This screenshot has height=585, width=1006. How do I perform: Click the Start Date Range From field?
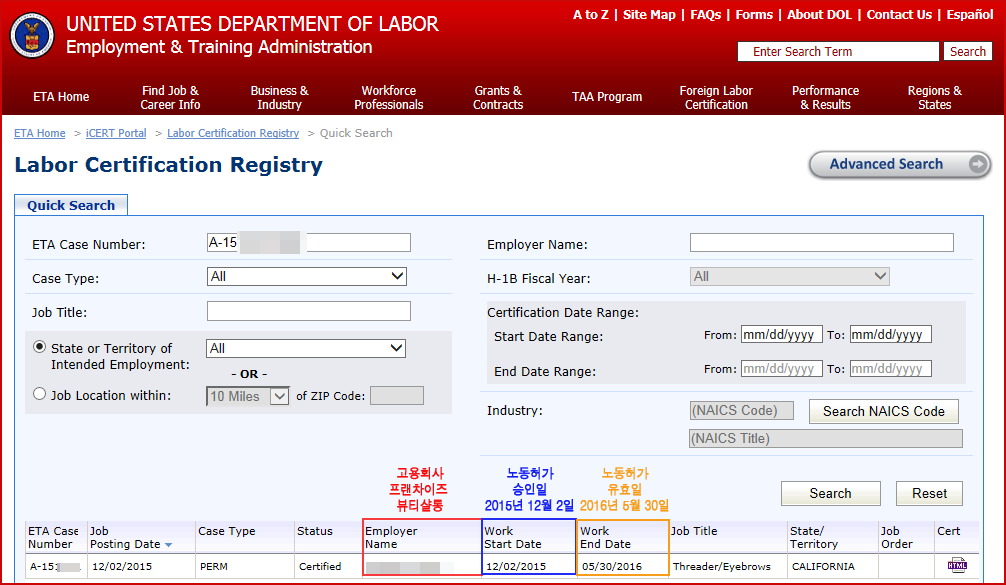point(781,335)
